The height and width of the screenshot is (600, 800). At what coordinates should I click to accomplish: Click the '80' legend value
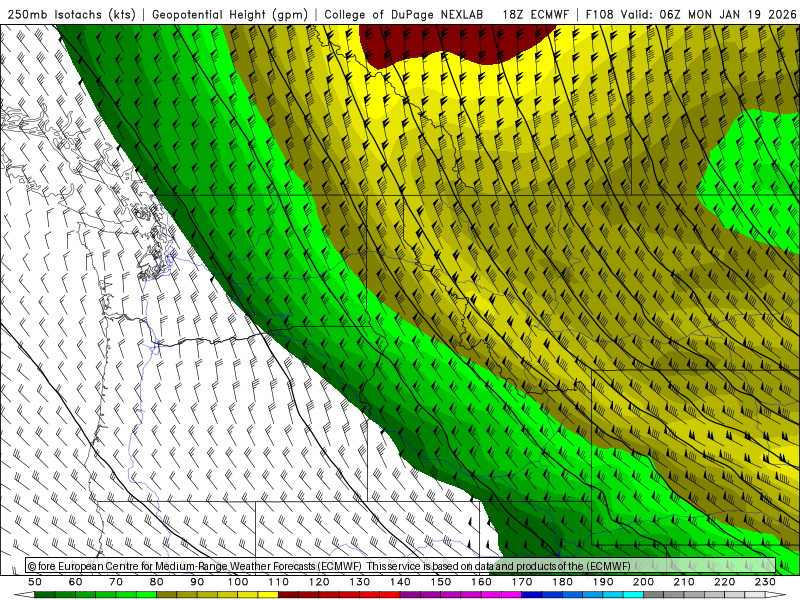point(157,582)
